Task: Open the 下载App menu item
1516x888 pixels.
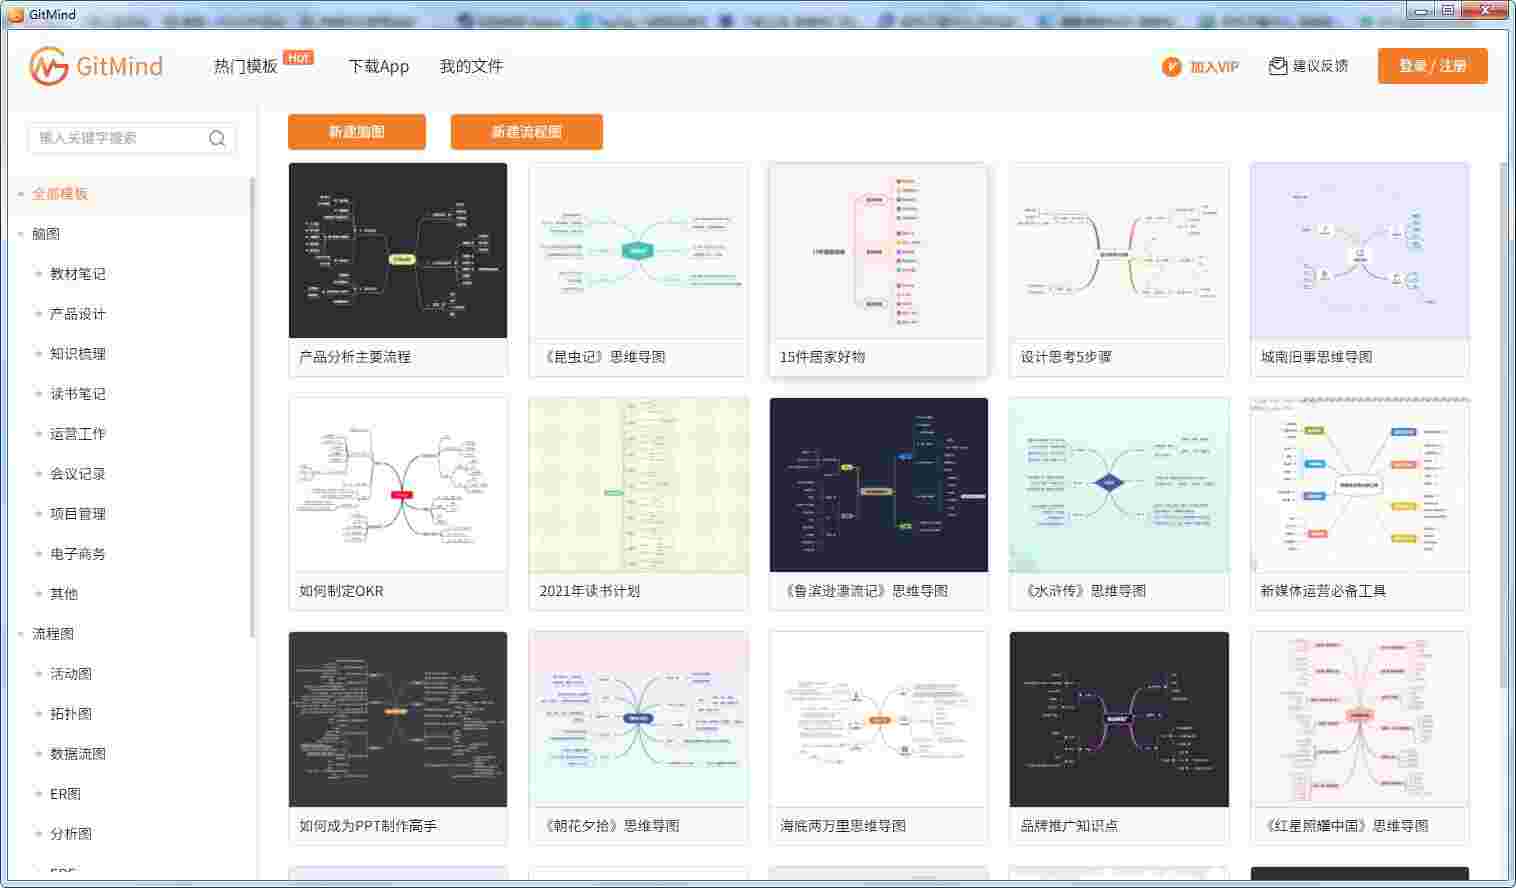Action: tap(378, 66)
